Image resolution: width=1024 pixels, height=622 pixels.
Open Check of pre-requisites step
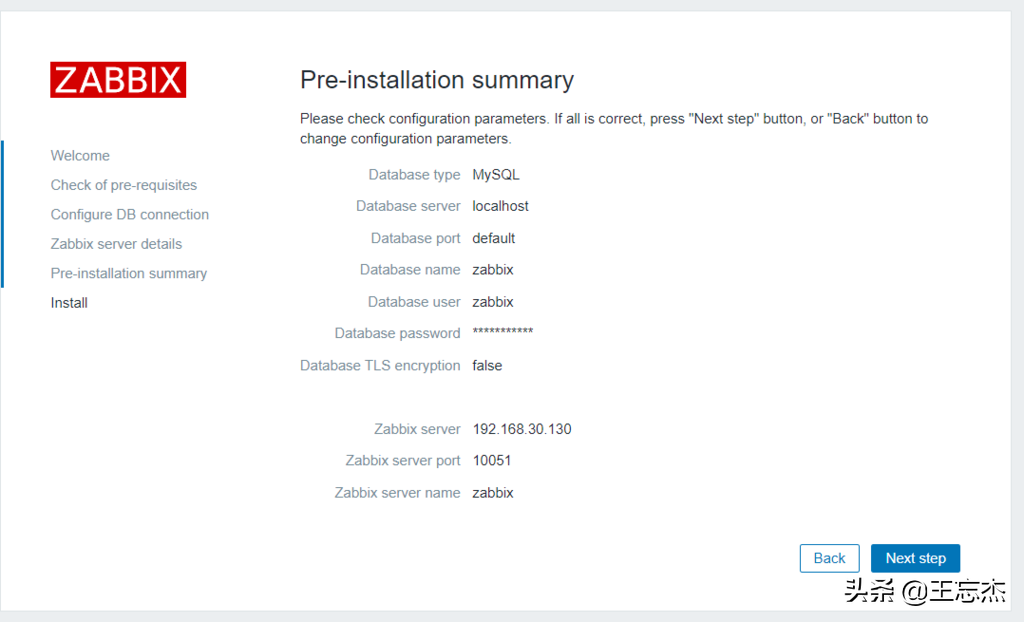click(124, 185)
